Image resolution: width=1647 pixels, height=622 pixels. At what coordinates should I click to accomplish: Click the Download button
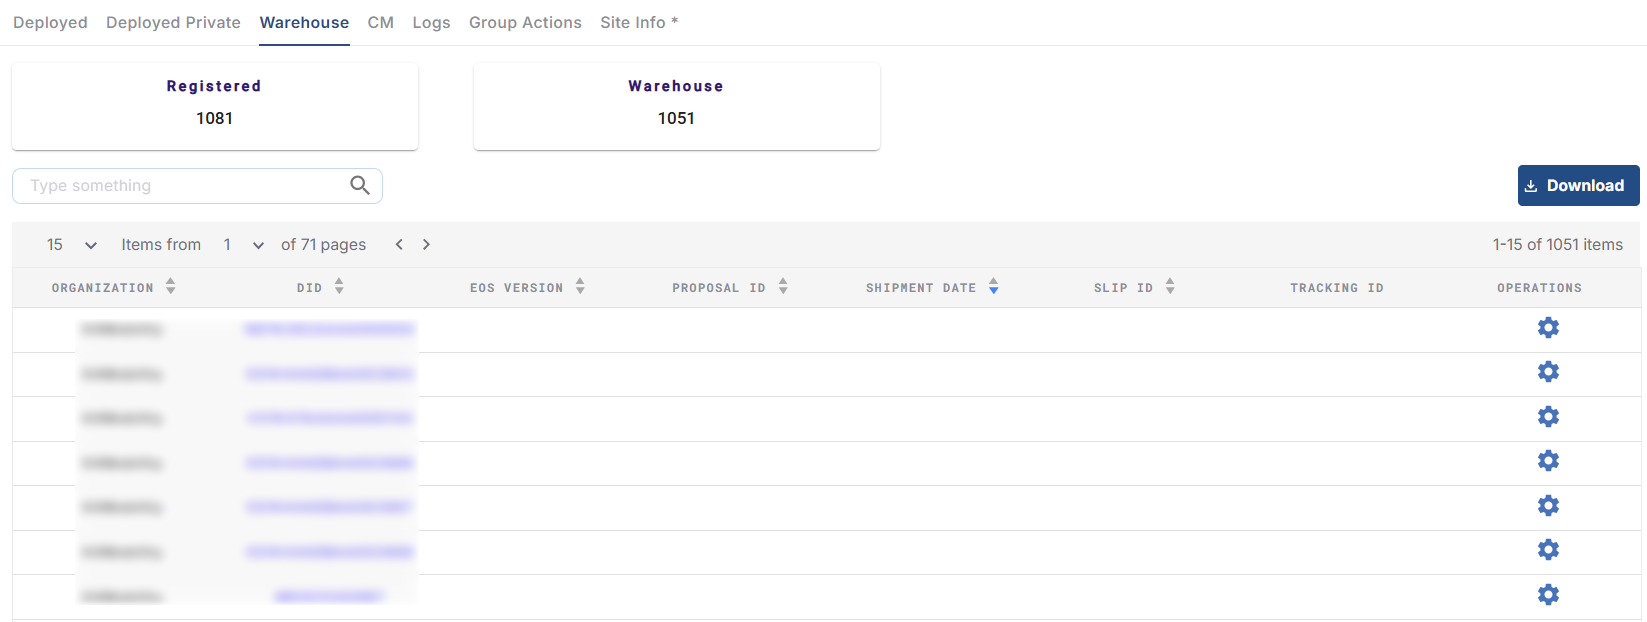tap(1577, 186)
